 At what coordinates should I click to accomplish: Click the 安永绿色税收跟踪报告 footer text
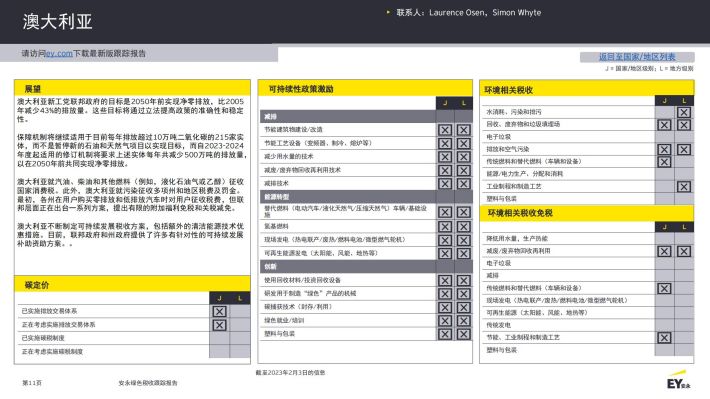[x=148, y=383]
